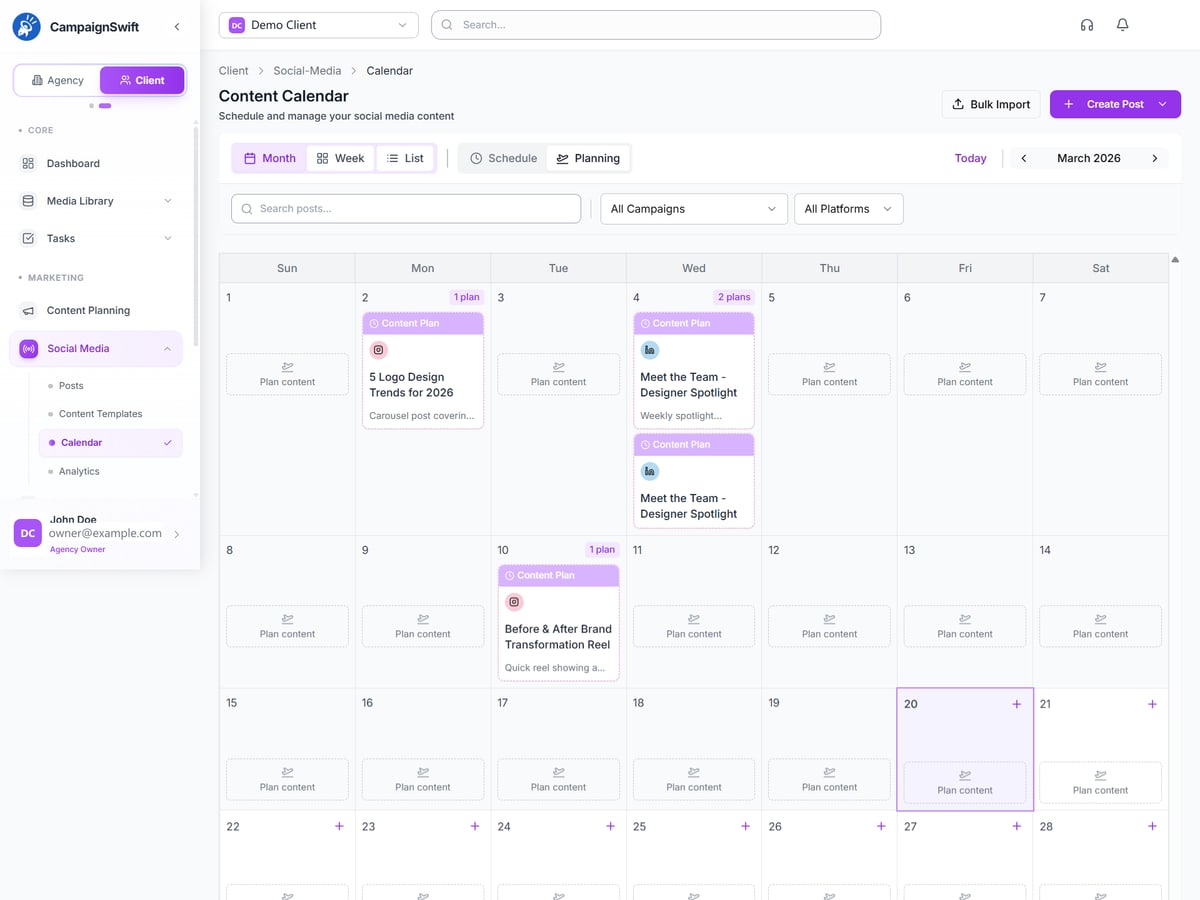Click the Content Planning megaphone icon

point(28,310)
